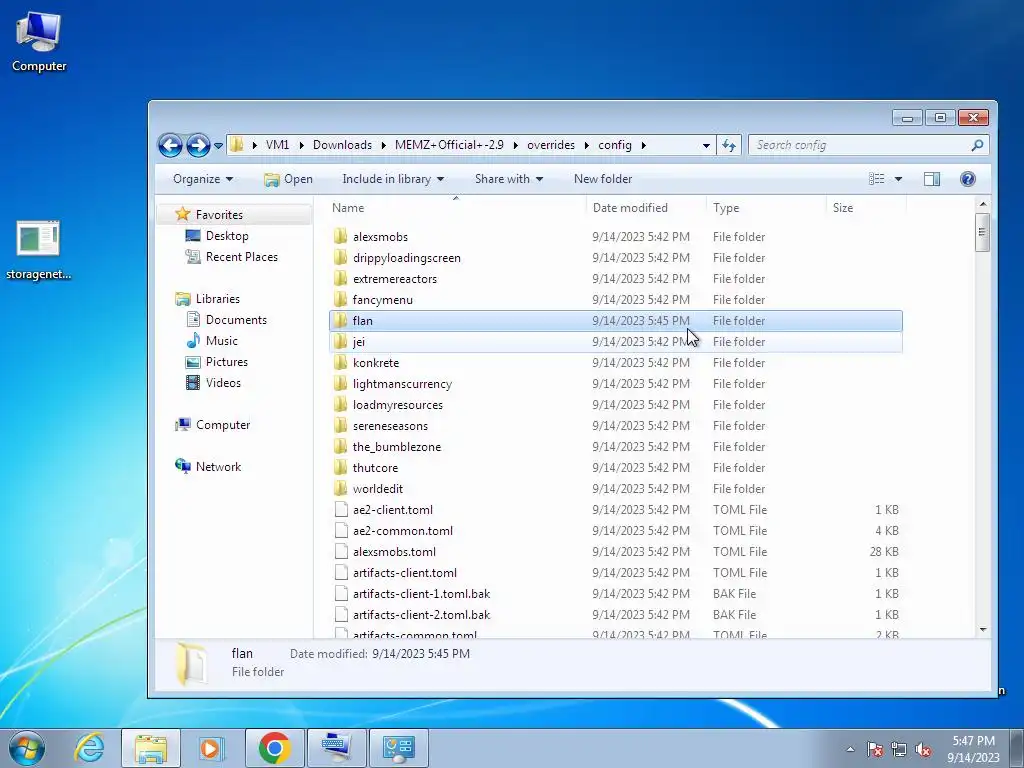The image size is (1024, 768).
Task: Open the recent pages dropdown arrow
Action: [218, 146]
